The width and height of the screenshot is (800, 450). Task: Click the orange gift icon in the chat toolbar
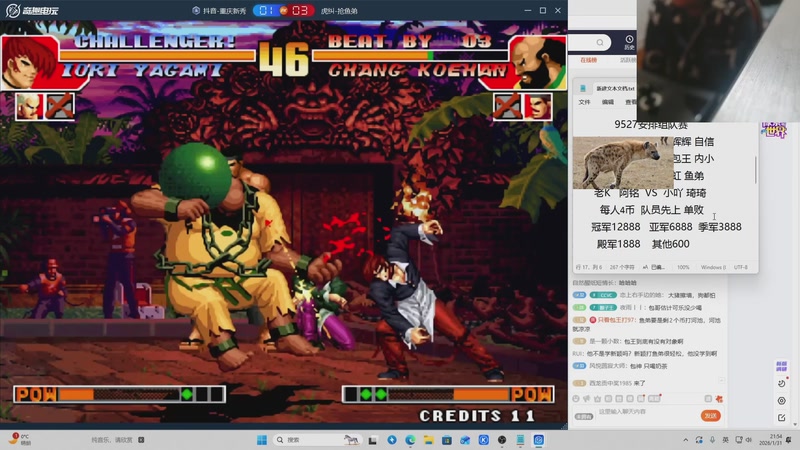click(719, 398)
